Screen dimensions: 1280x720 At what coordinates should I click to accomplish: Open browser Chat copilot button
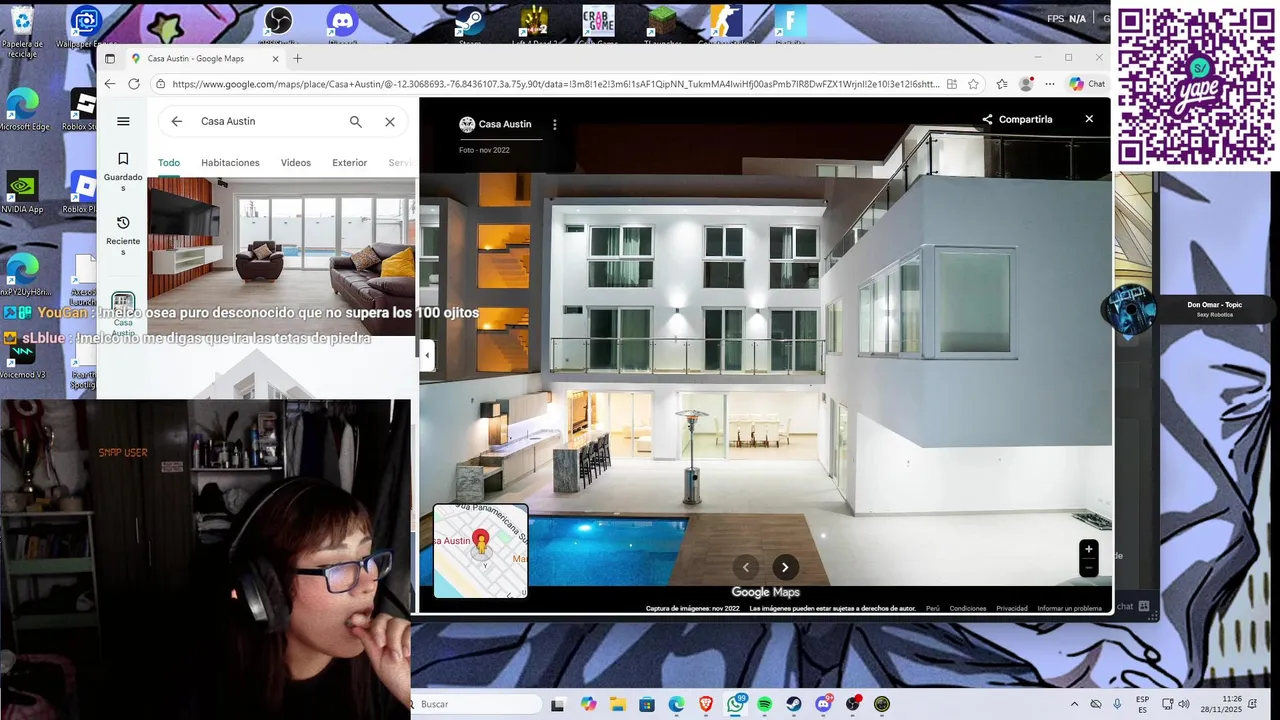point(1087,84)
